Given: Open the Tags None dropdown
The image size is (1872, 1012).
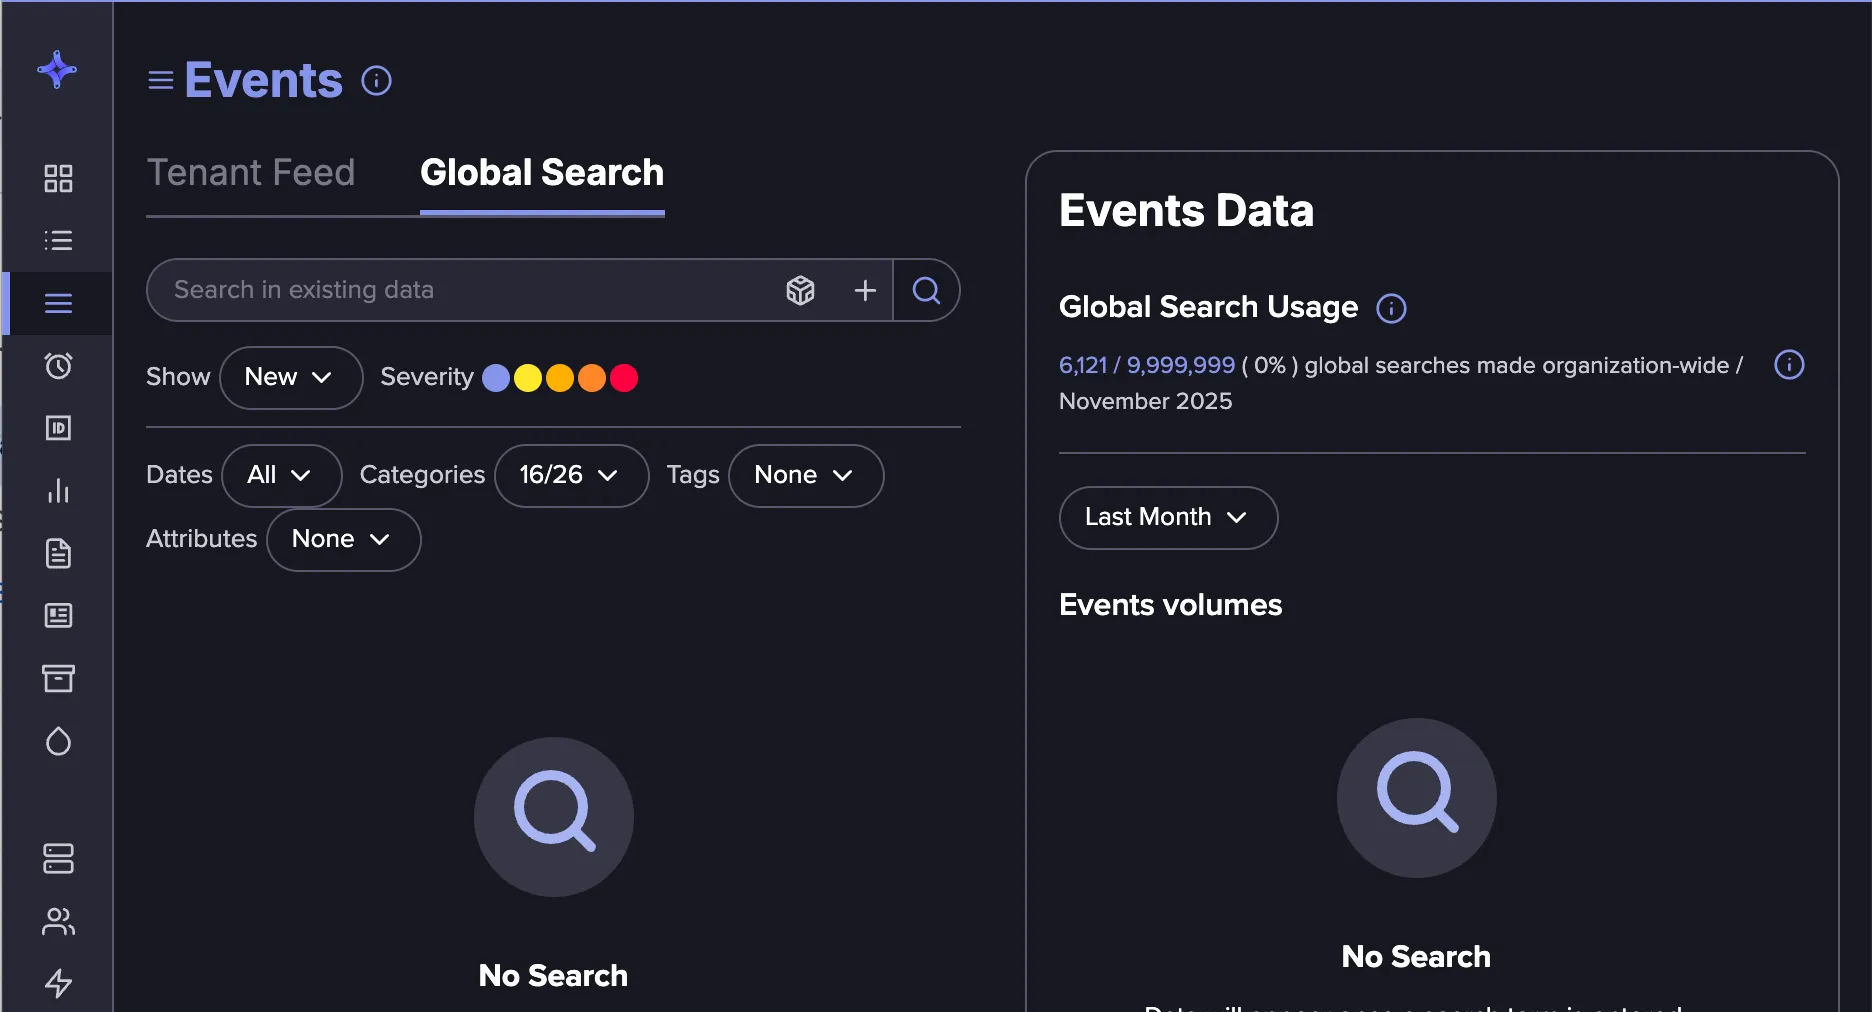Looking at the screenshot, I should pyautogui.click(x=806, y=475).
